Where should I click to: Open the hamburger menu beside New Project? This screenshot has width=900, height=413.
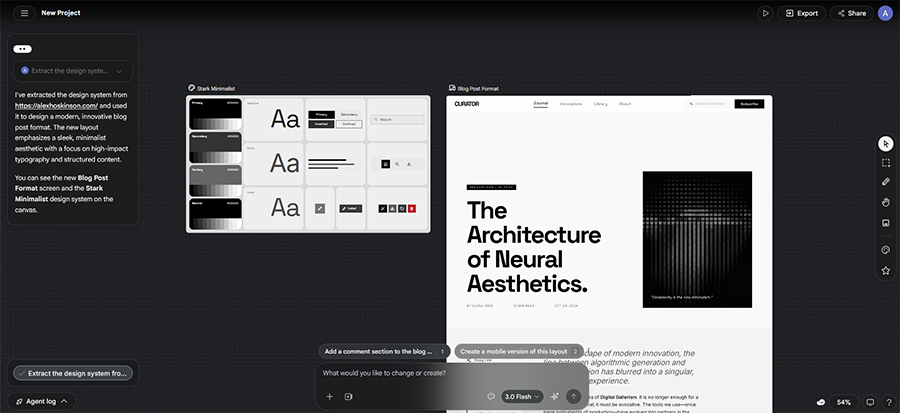coord(24,13)
